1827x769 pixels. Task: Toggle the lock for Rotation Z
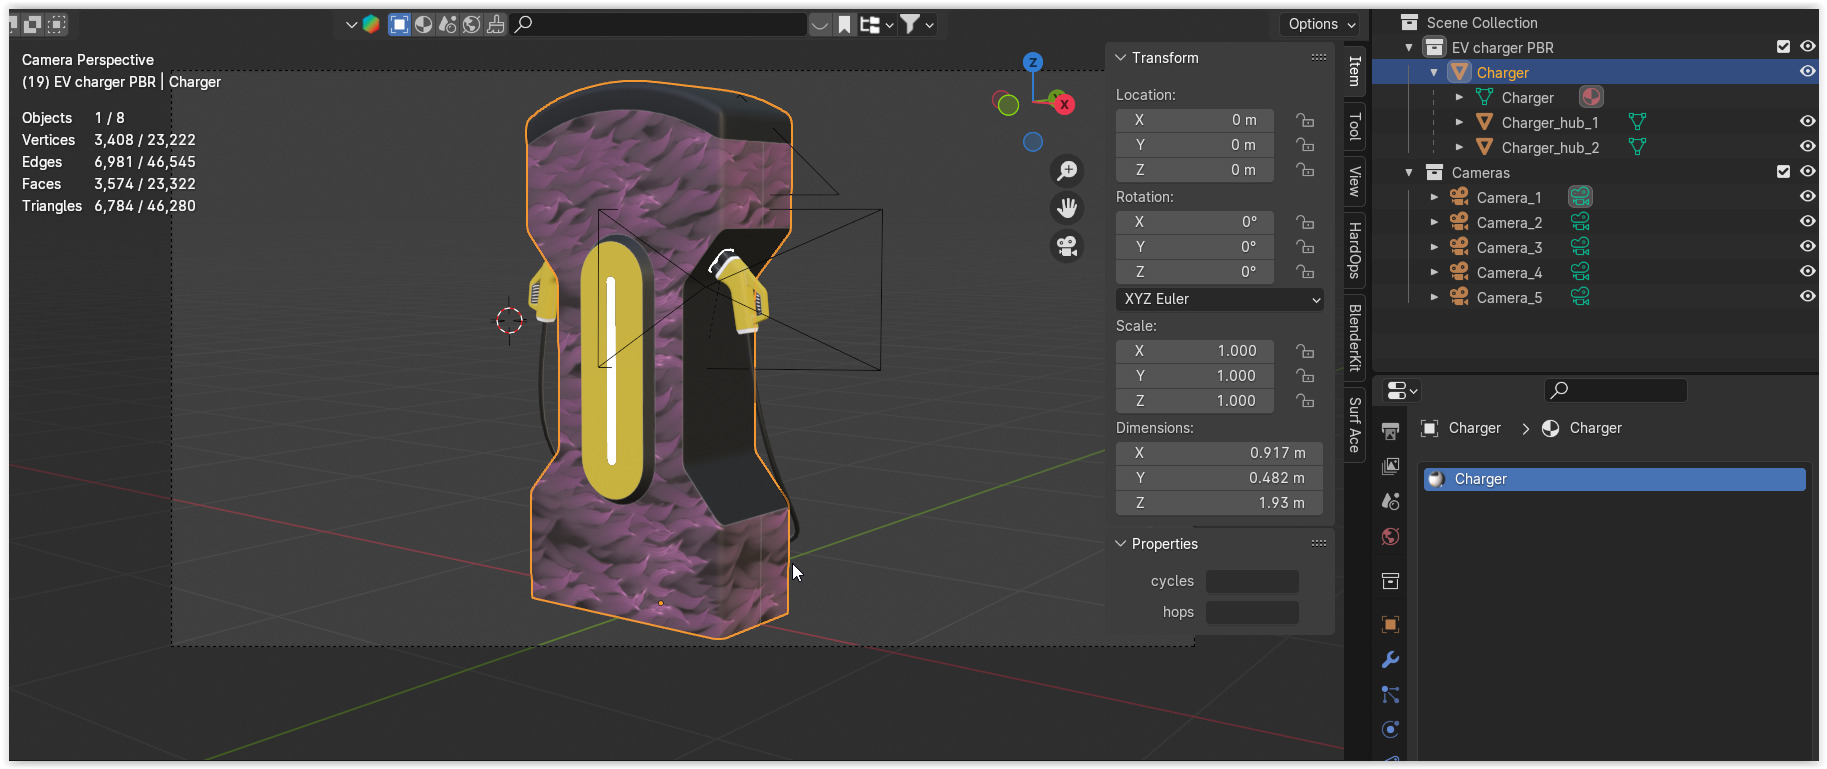1305,272
